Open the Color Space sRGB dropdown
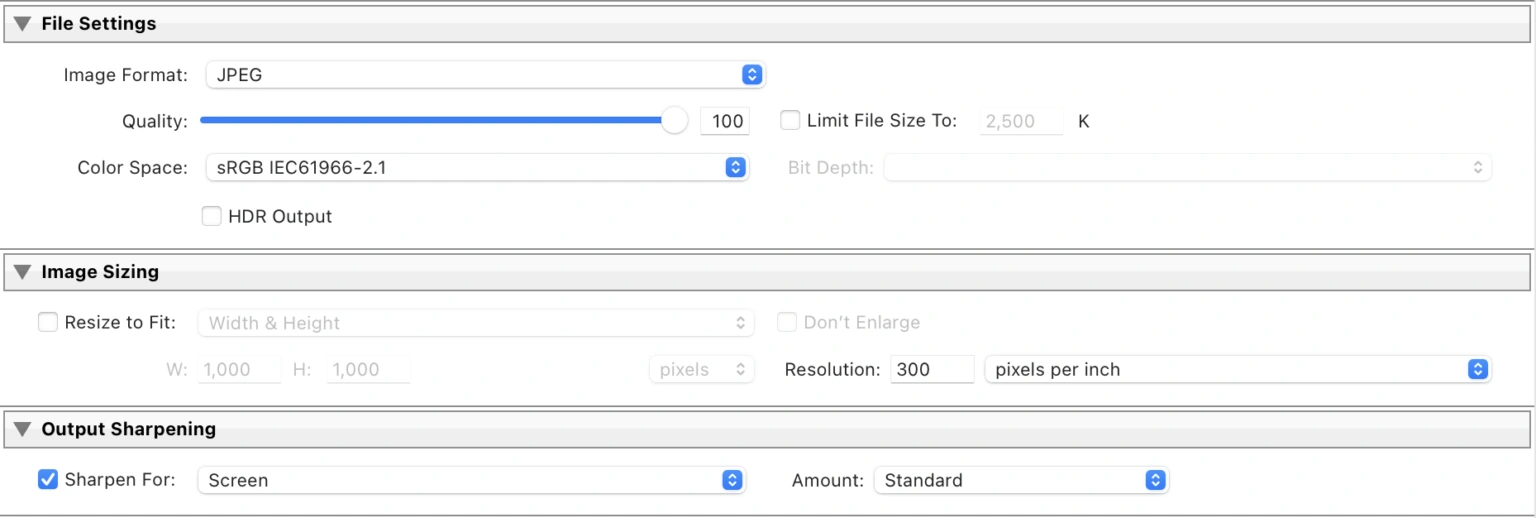The width and height of the screenshot is (1536, 518). coord(477,168)
